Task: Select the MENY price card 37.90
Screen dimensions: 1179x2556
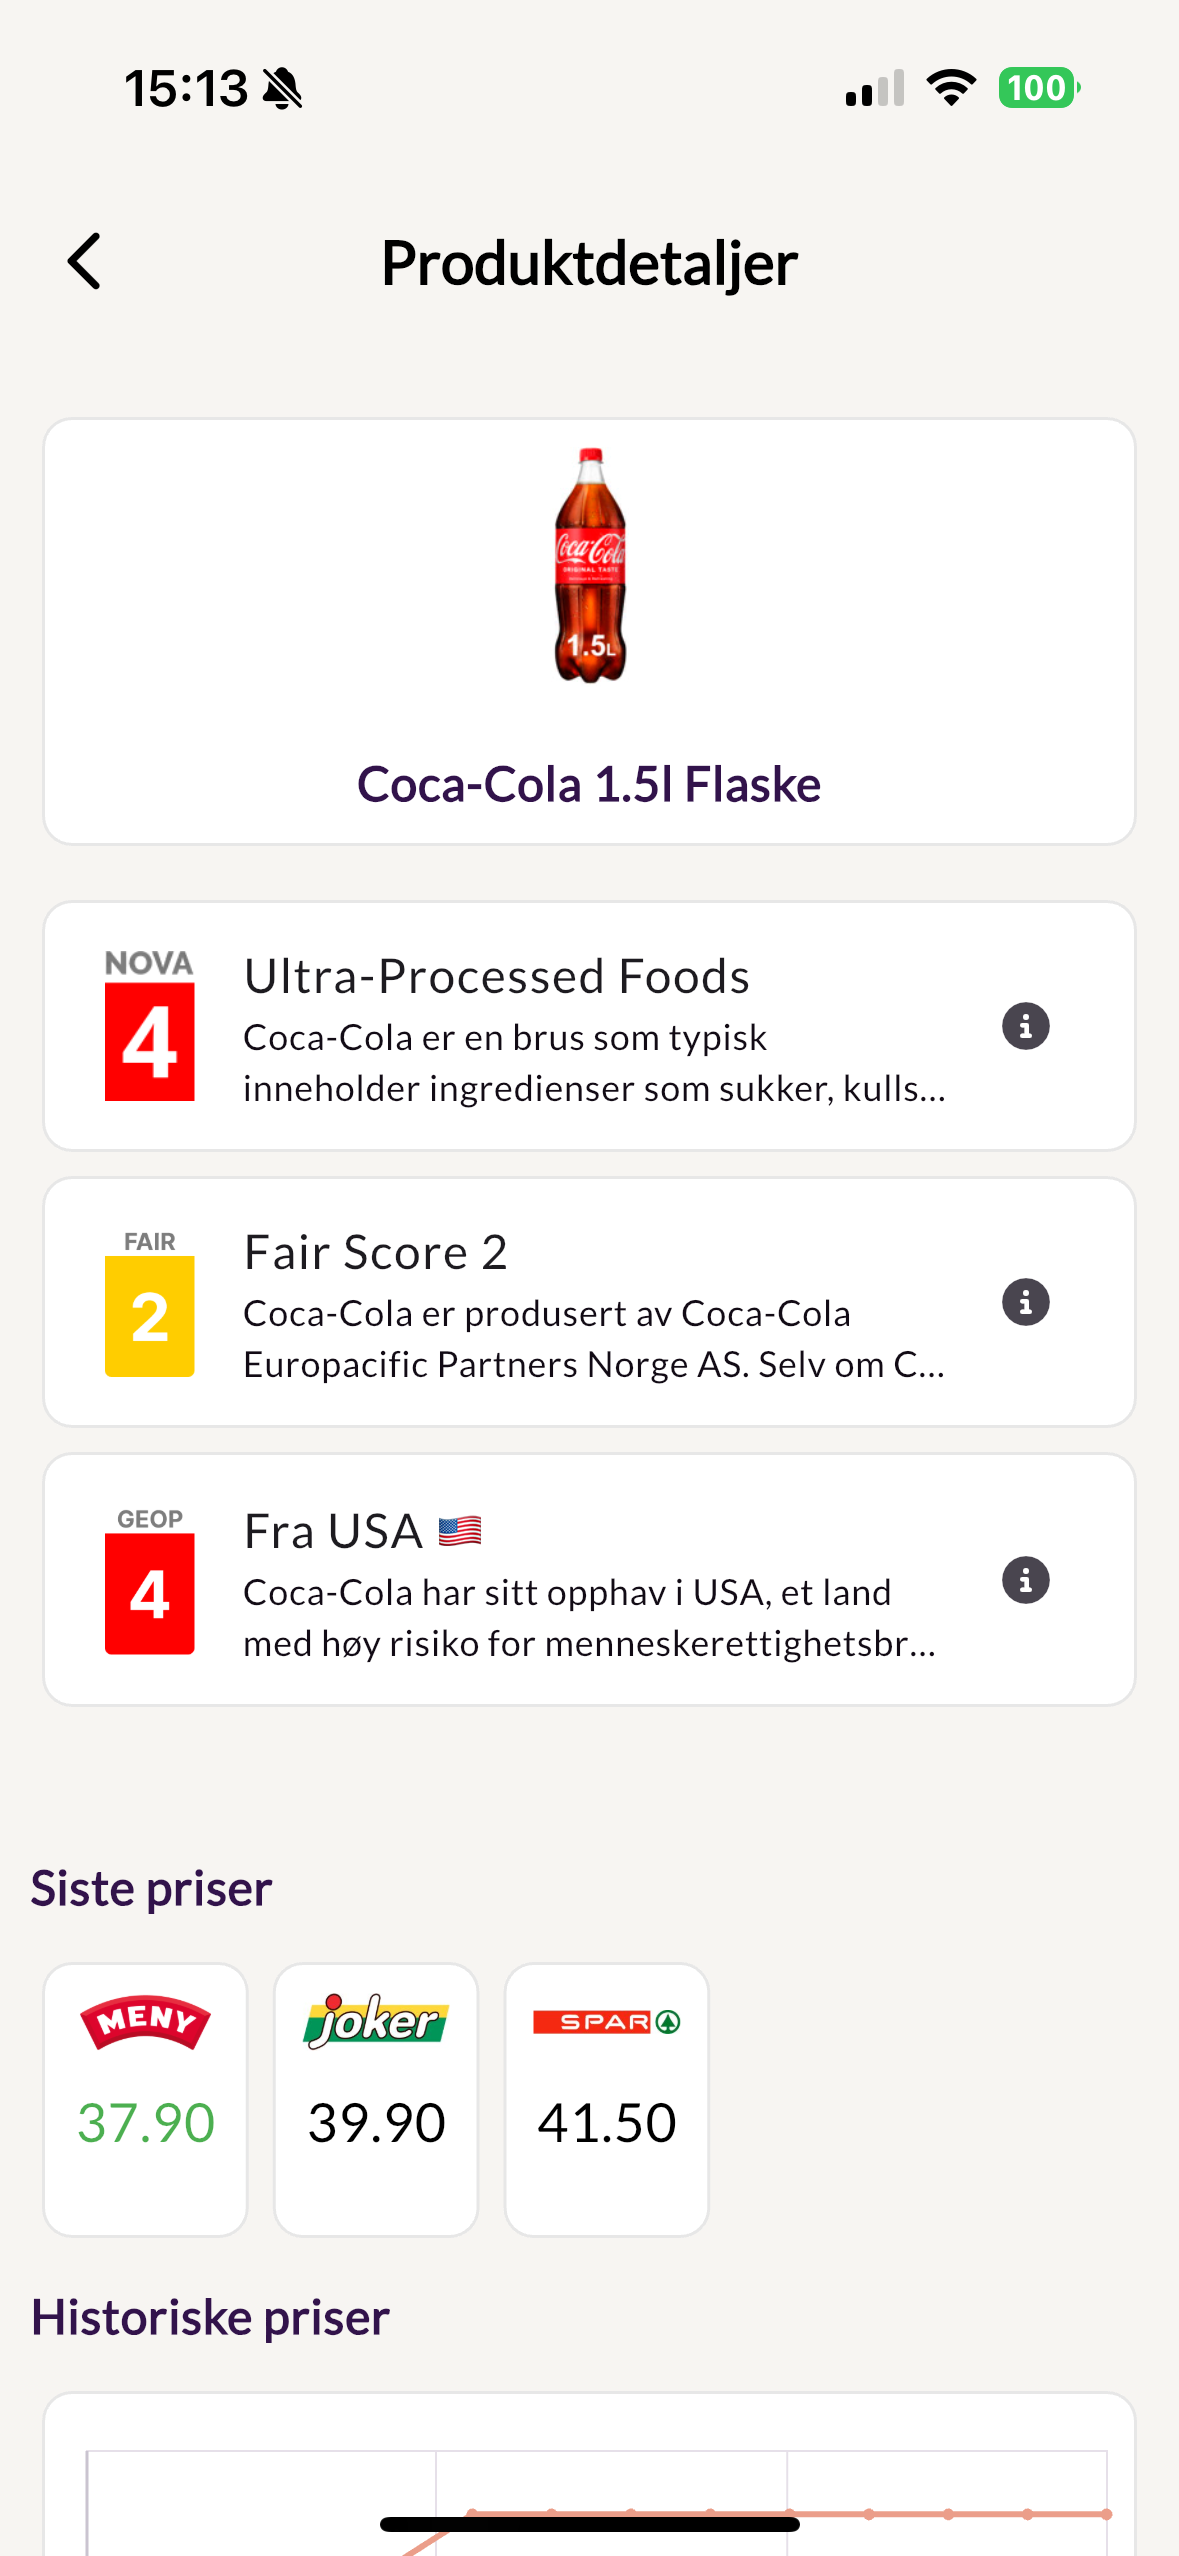Action: click(x=146, y=2099)
